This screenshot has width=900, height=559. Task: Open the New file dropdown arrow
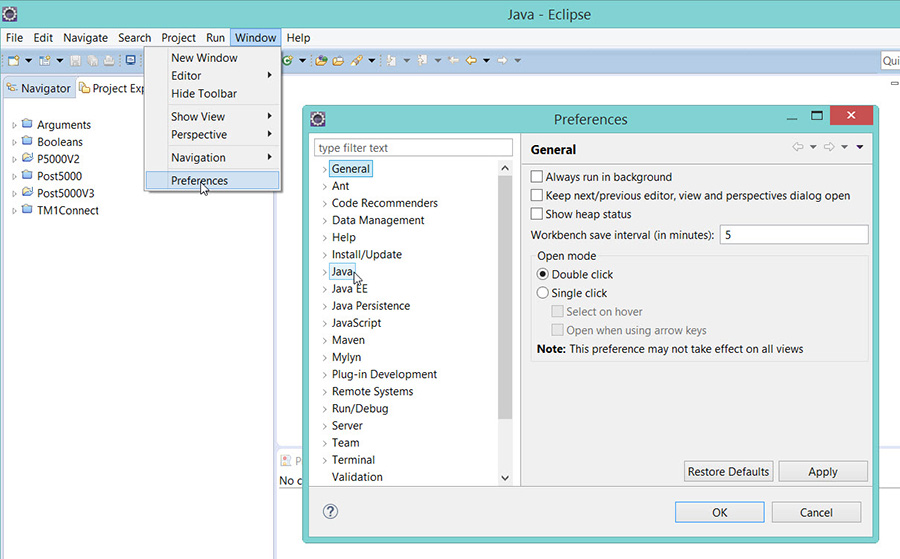(28, 60)
